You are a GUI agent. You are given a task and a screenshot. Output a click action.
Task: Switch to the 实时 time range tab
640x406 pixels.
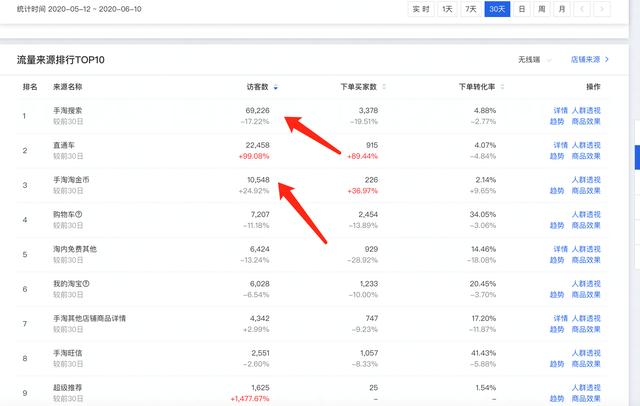tap(421, 9)
